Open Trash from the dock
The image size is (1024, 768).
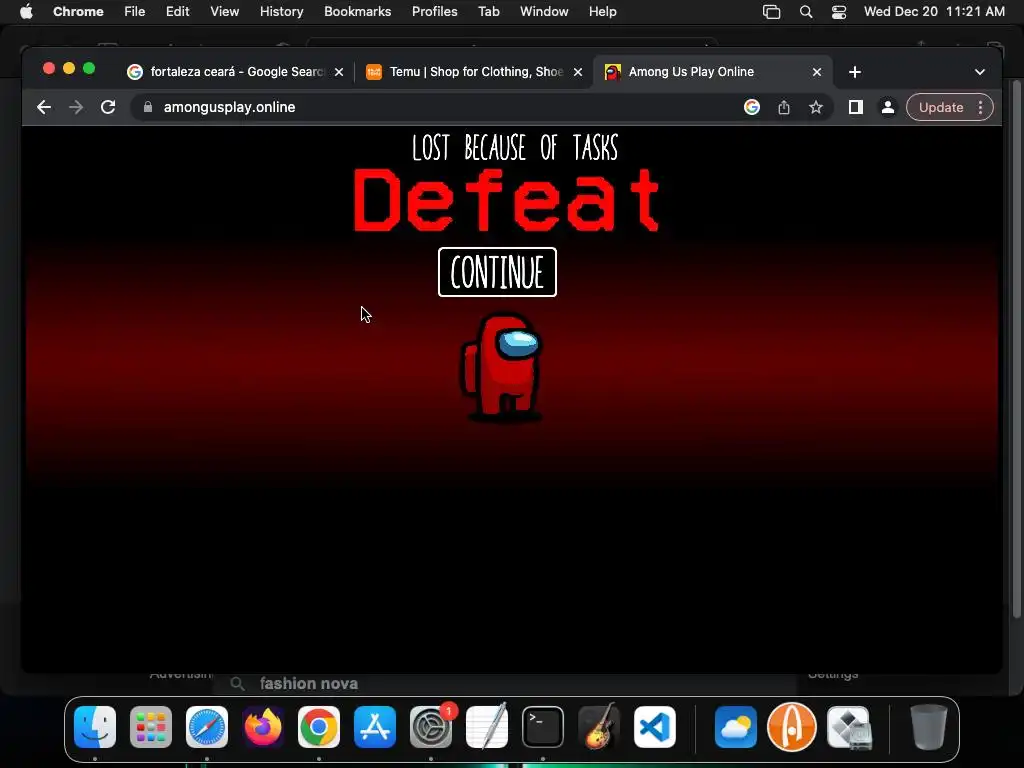coord(929,727)
